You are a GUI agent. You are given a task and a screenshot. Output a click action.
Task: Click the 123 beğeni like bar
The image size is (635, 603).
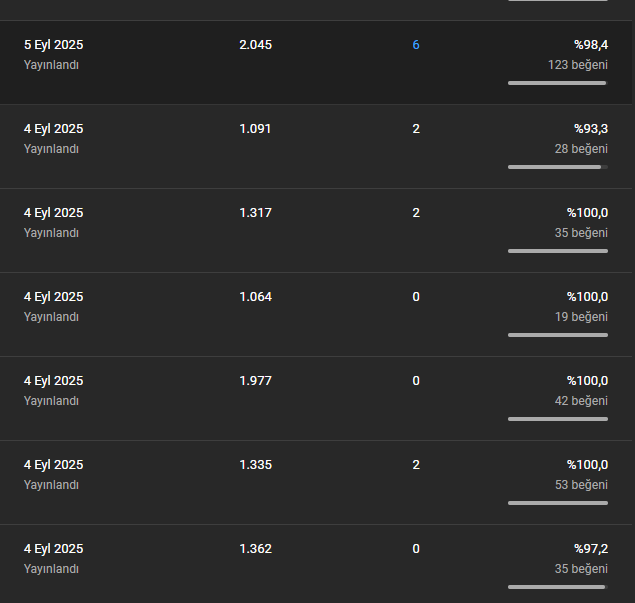pyautogui.click(x=558, y=83)
